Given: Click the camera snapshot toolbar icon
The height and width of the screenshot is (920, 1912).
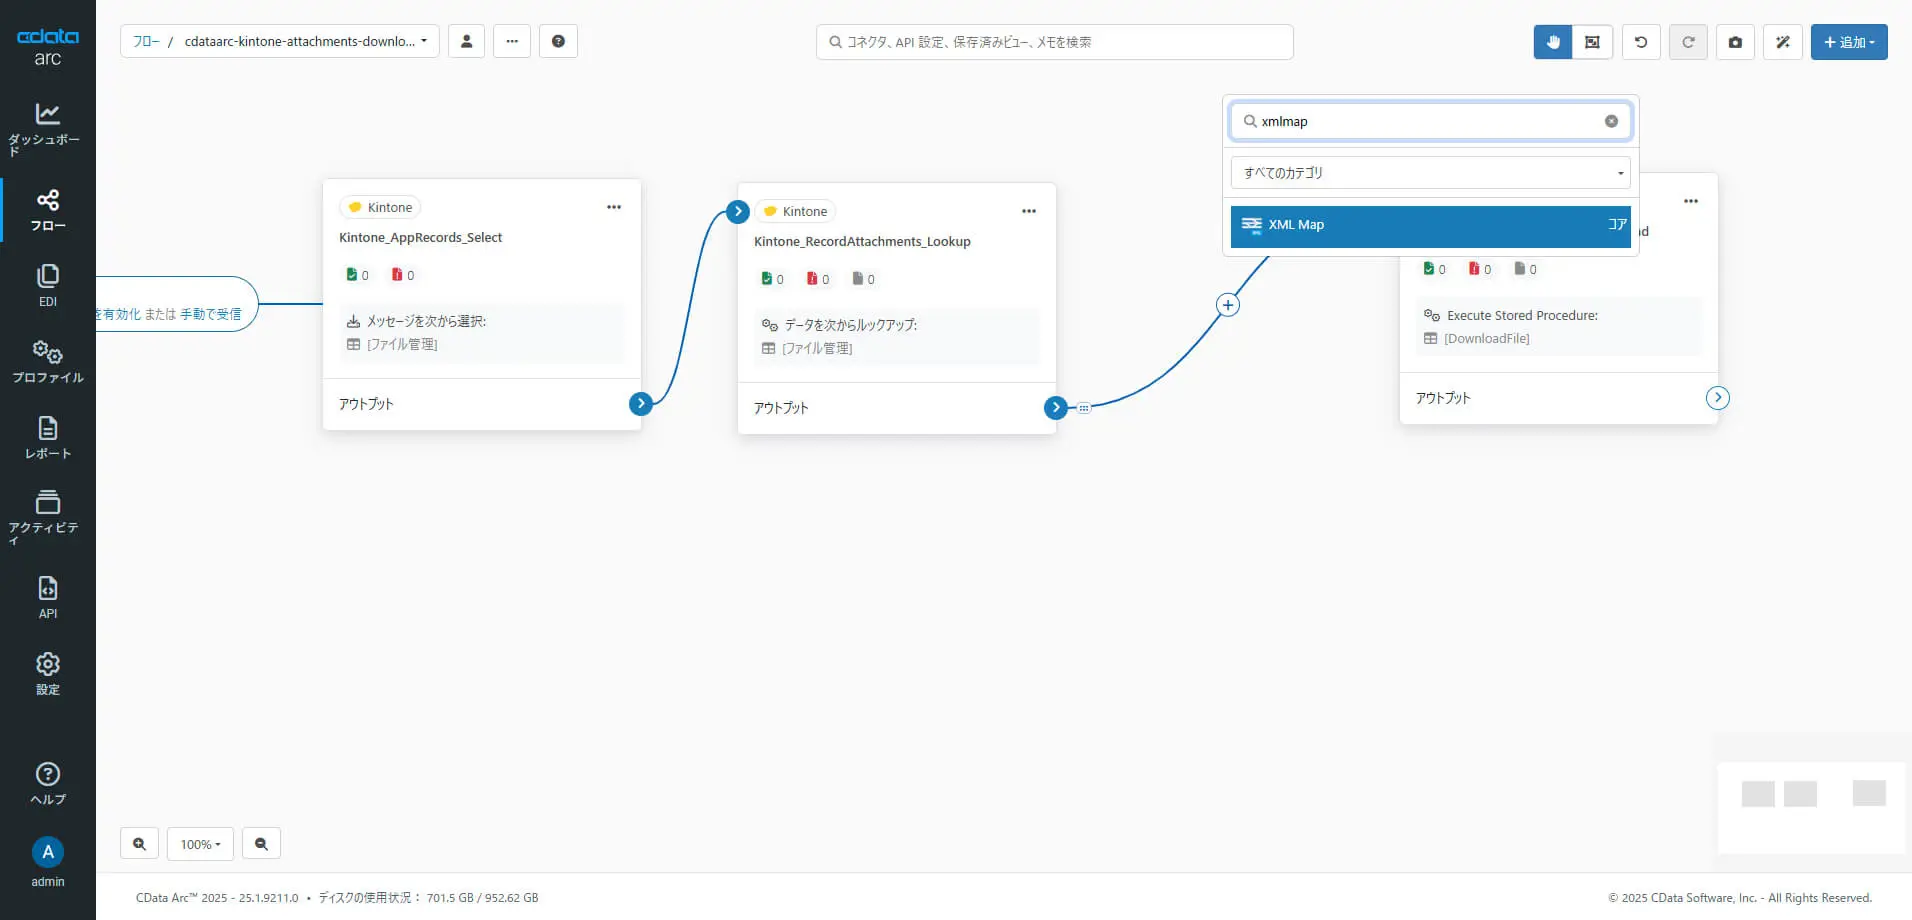Looking at the screenshot, I should pyautogui.click(x=1735, y=42).
